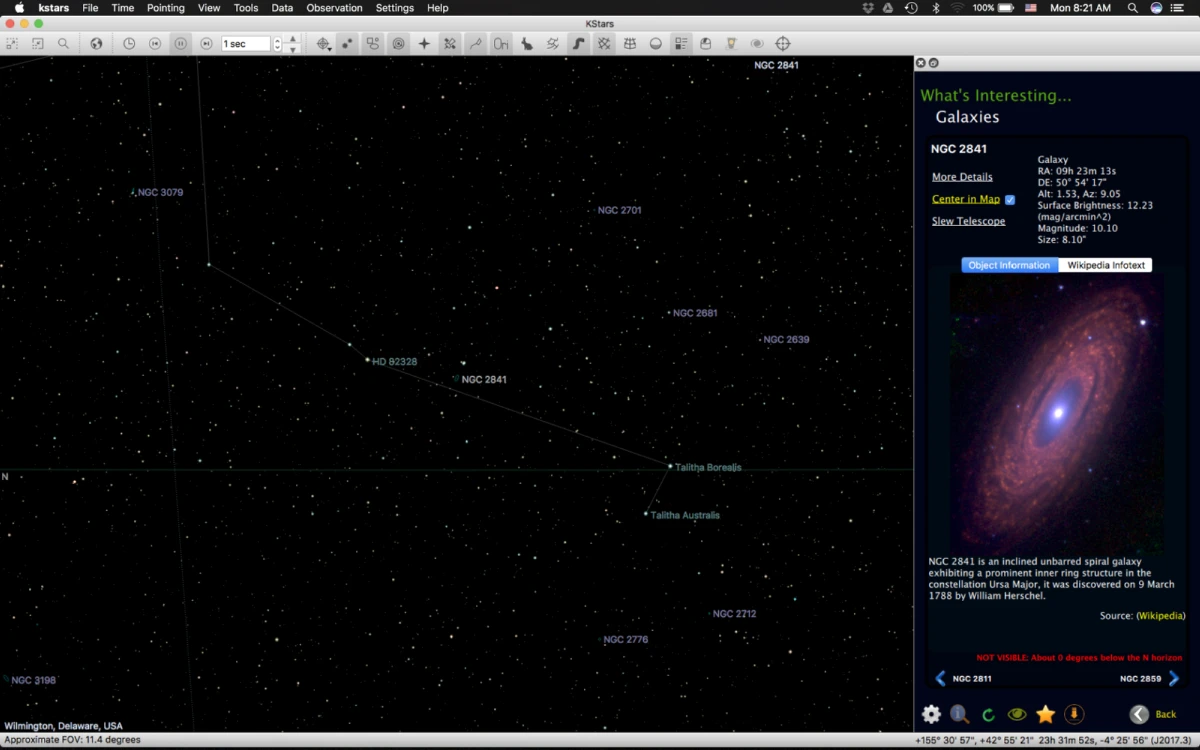Toggle the equatorial grid icon
This screenshot has width=1200, height=750.
[x=604, y=44]
